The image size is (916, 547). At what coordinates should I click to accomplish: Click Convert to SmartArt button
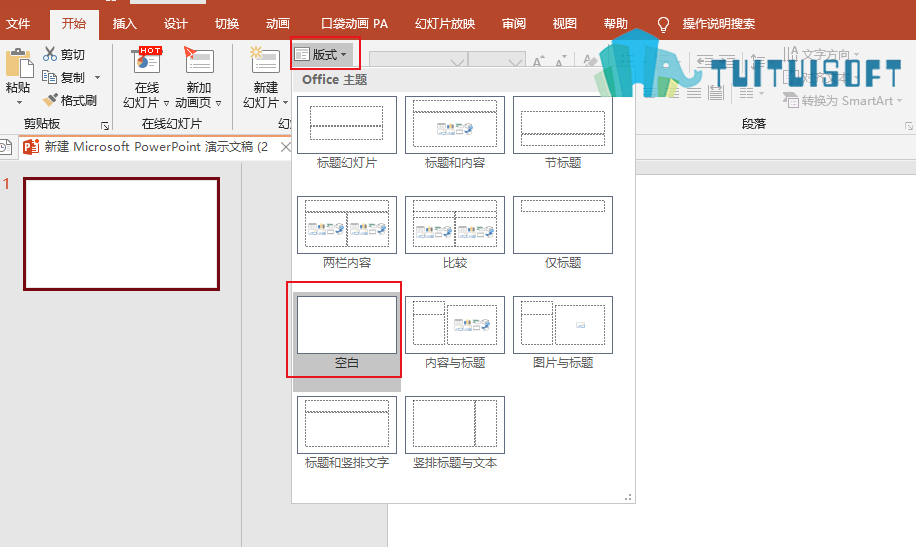[842, 101]
